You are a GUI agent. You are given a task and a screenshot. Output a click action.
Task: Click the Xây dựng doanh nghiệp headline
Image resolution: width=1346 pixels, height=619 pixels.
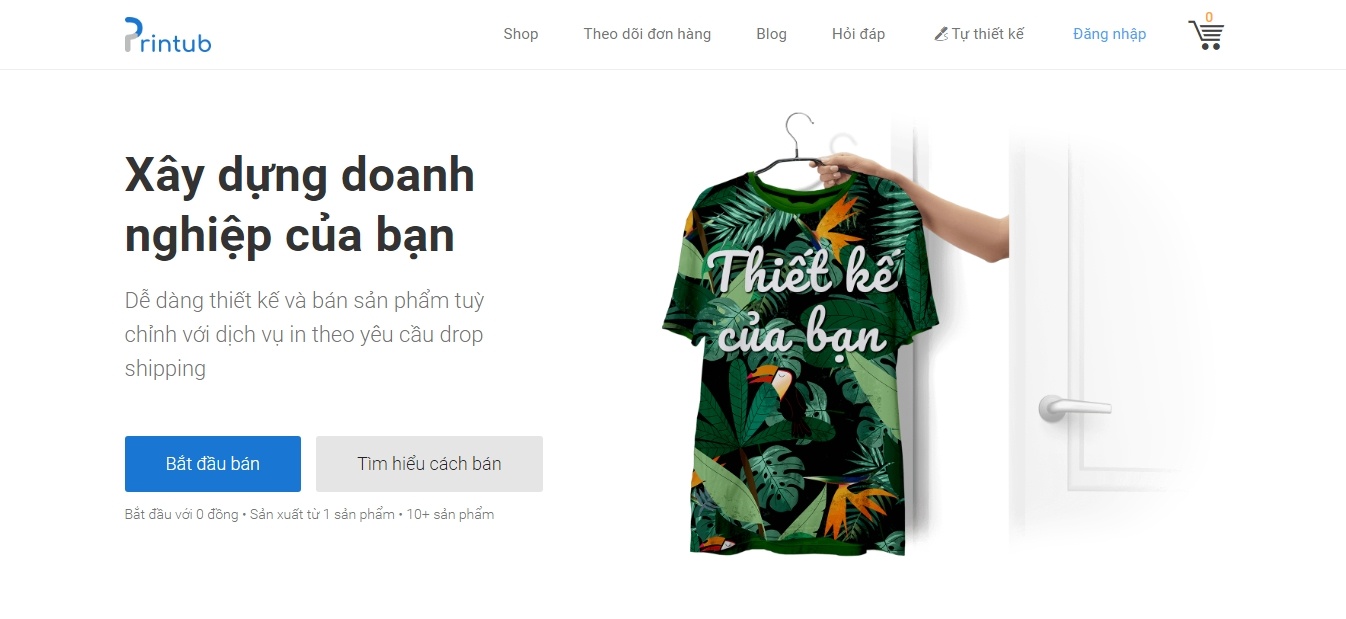[300, 205]
